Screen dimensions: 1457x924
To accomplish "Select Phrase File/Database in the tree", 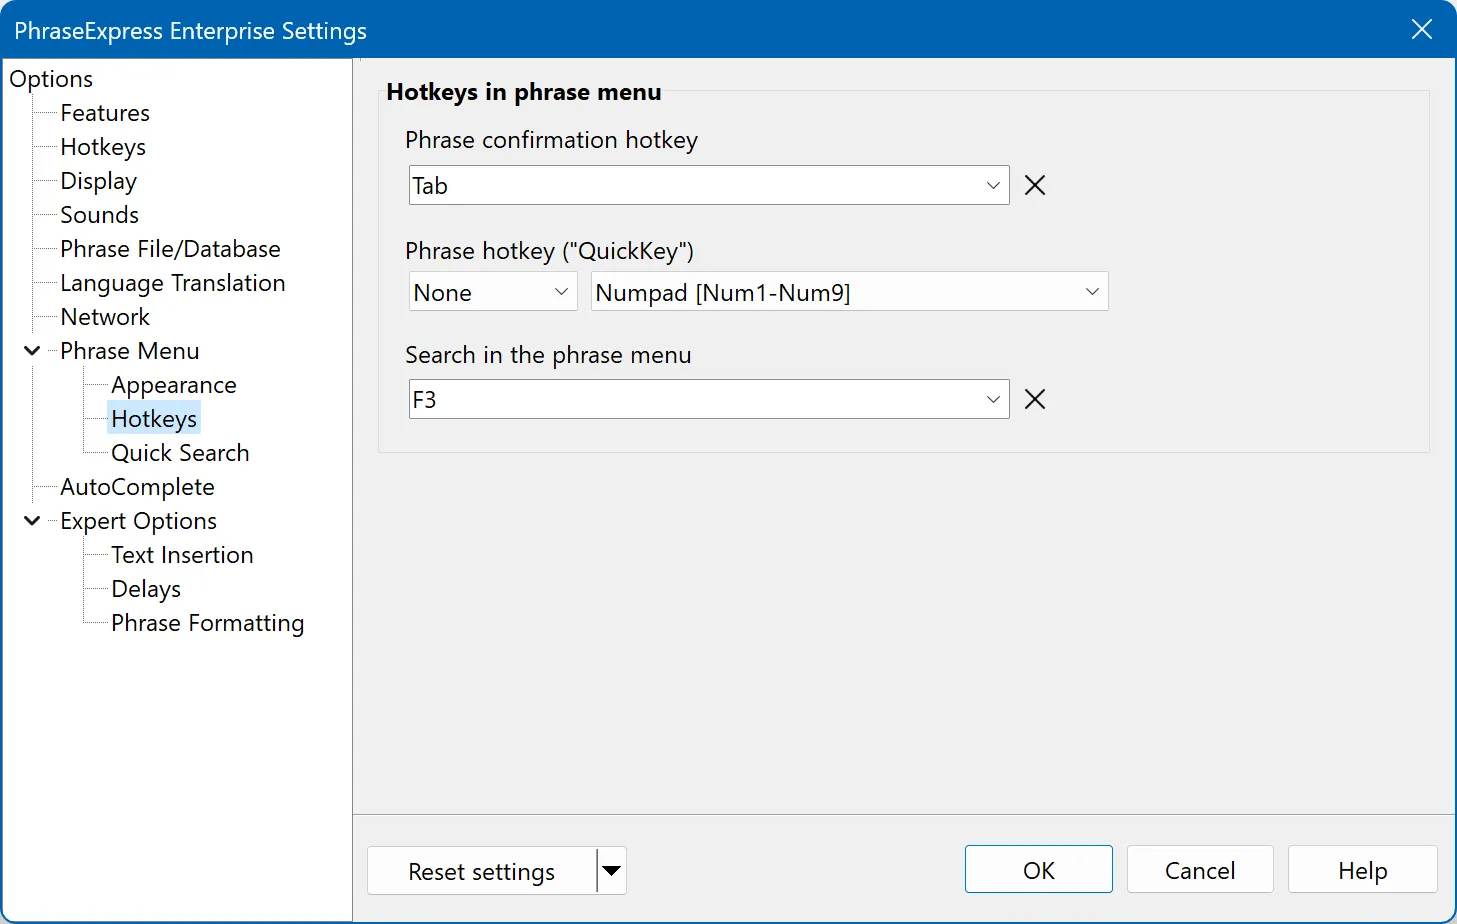I will (x=170, y=249).
